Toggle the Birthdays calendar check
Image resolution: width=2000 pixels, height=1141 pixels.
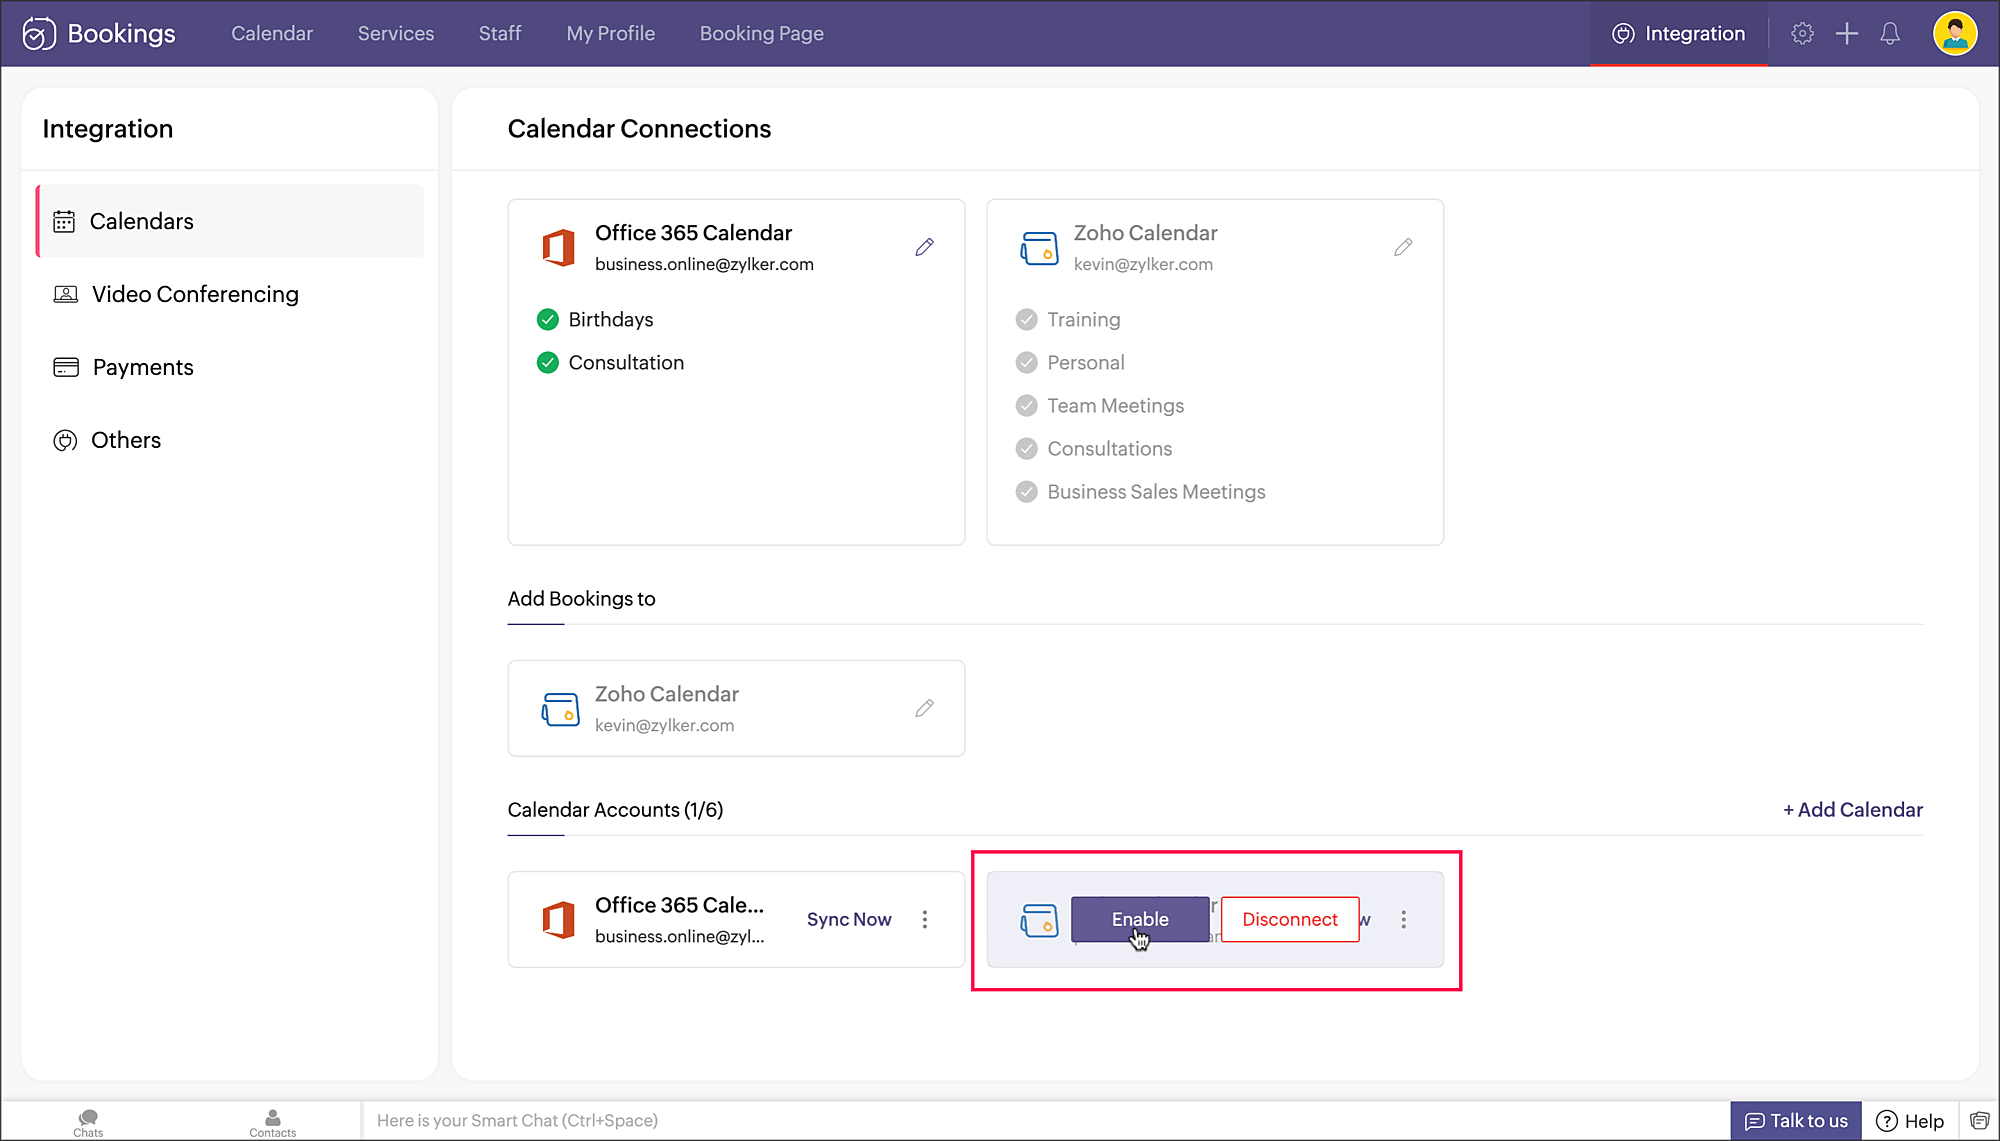[547, 320]
